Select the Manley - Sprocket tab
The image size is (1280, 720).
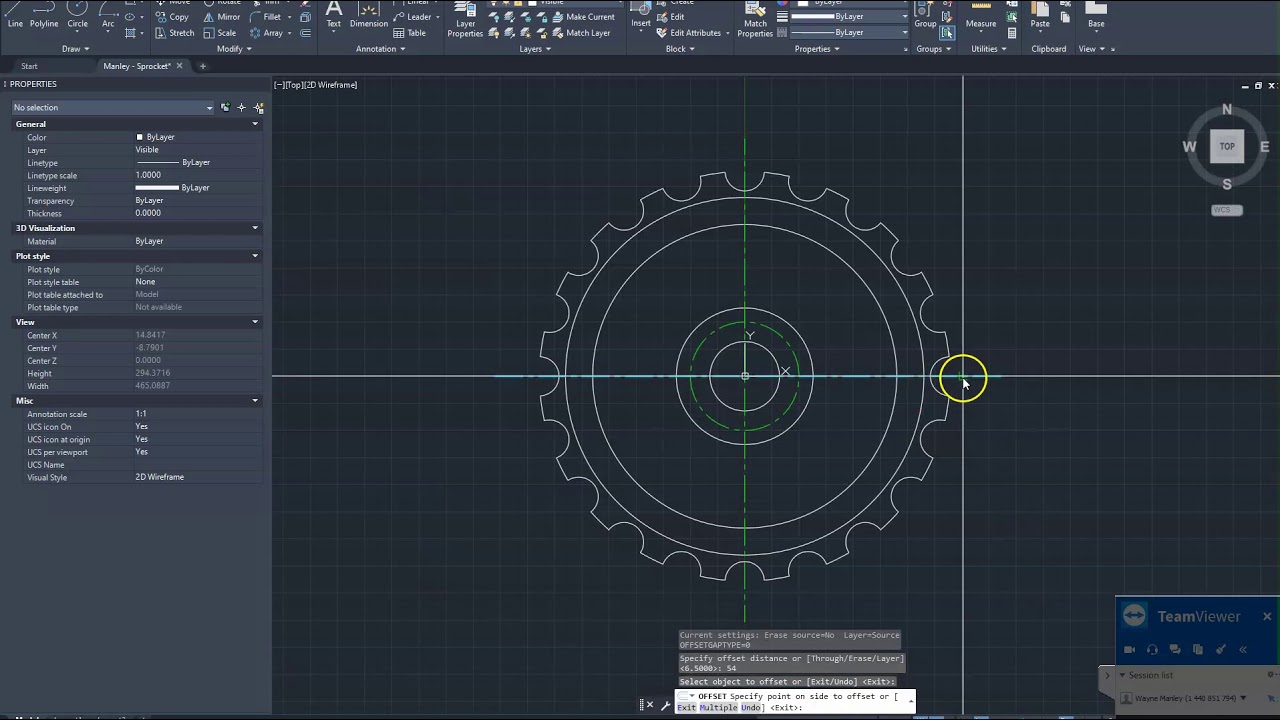[137, 66]
